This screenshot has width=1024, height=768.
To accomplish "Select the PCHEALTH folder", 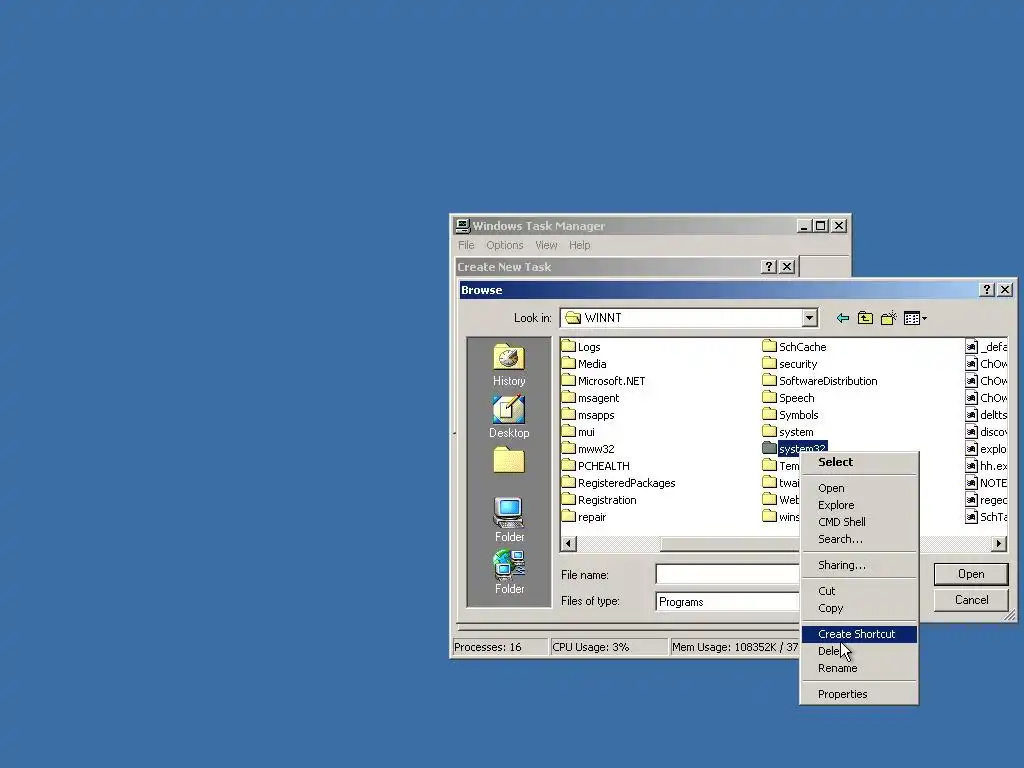I will [x=596, y=466].
